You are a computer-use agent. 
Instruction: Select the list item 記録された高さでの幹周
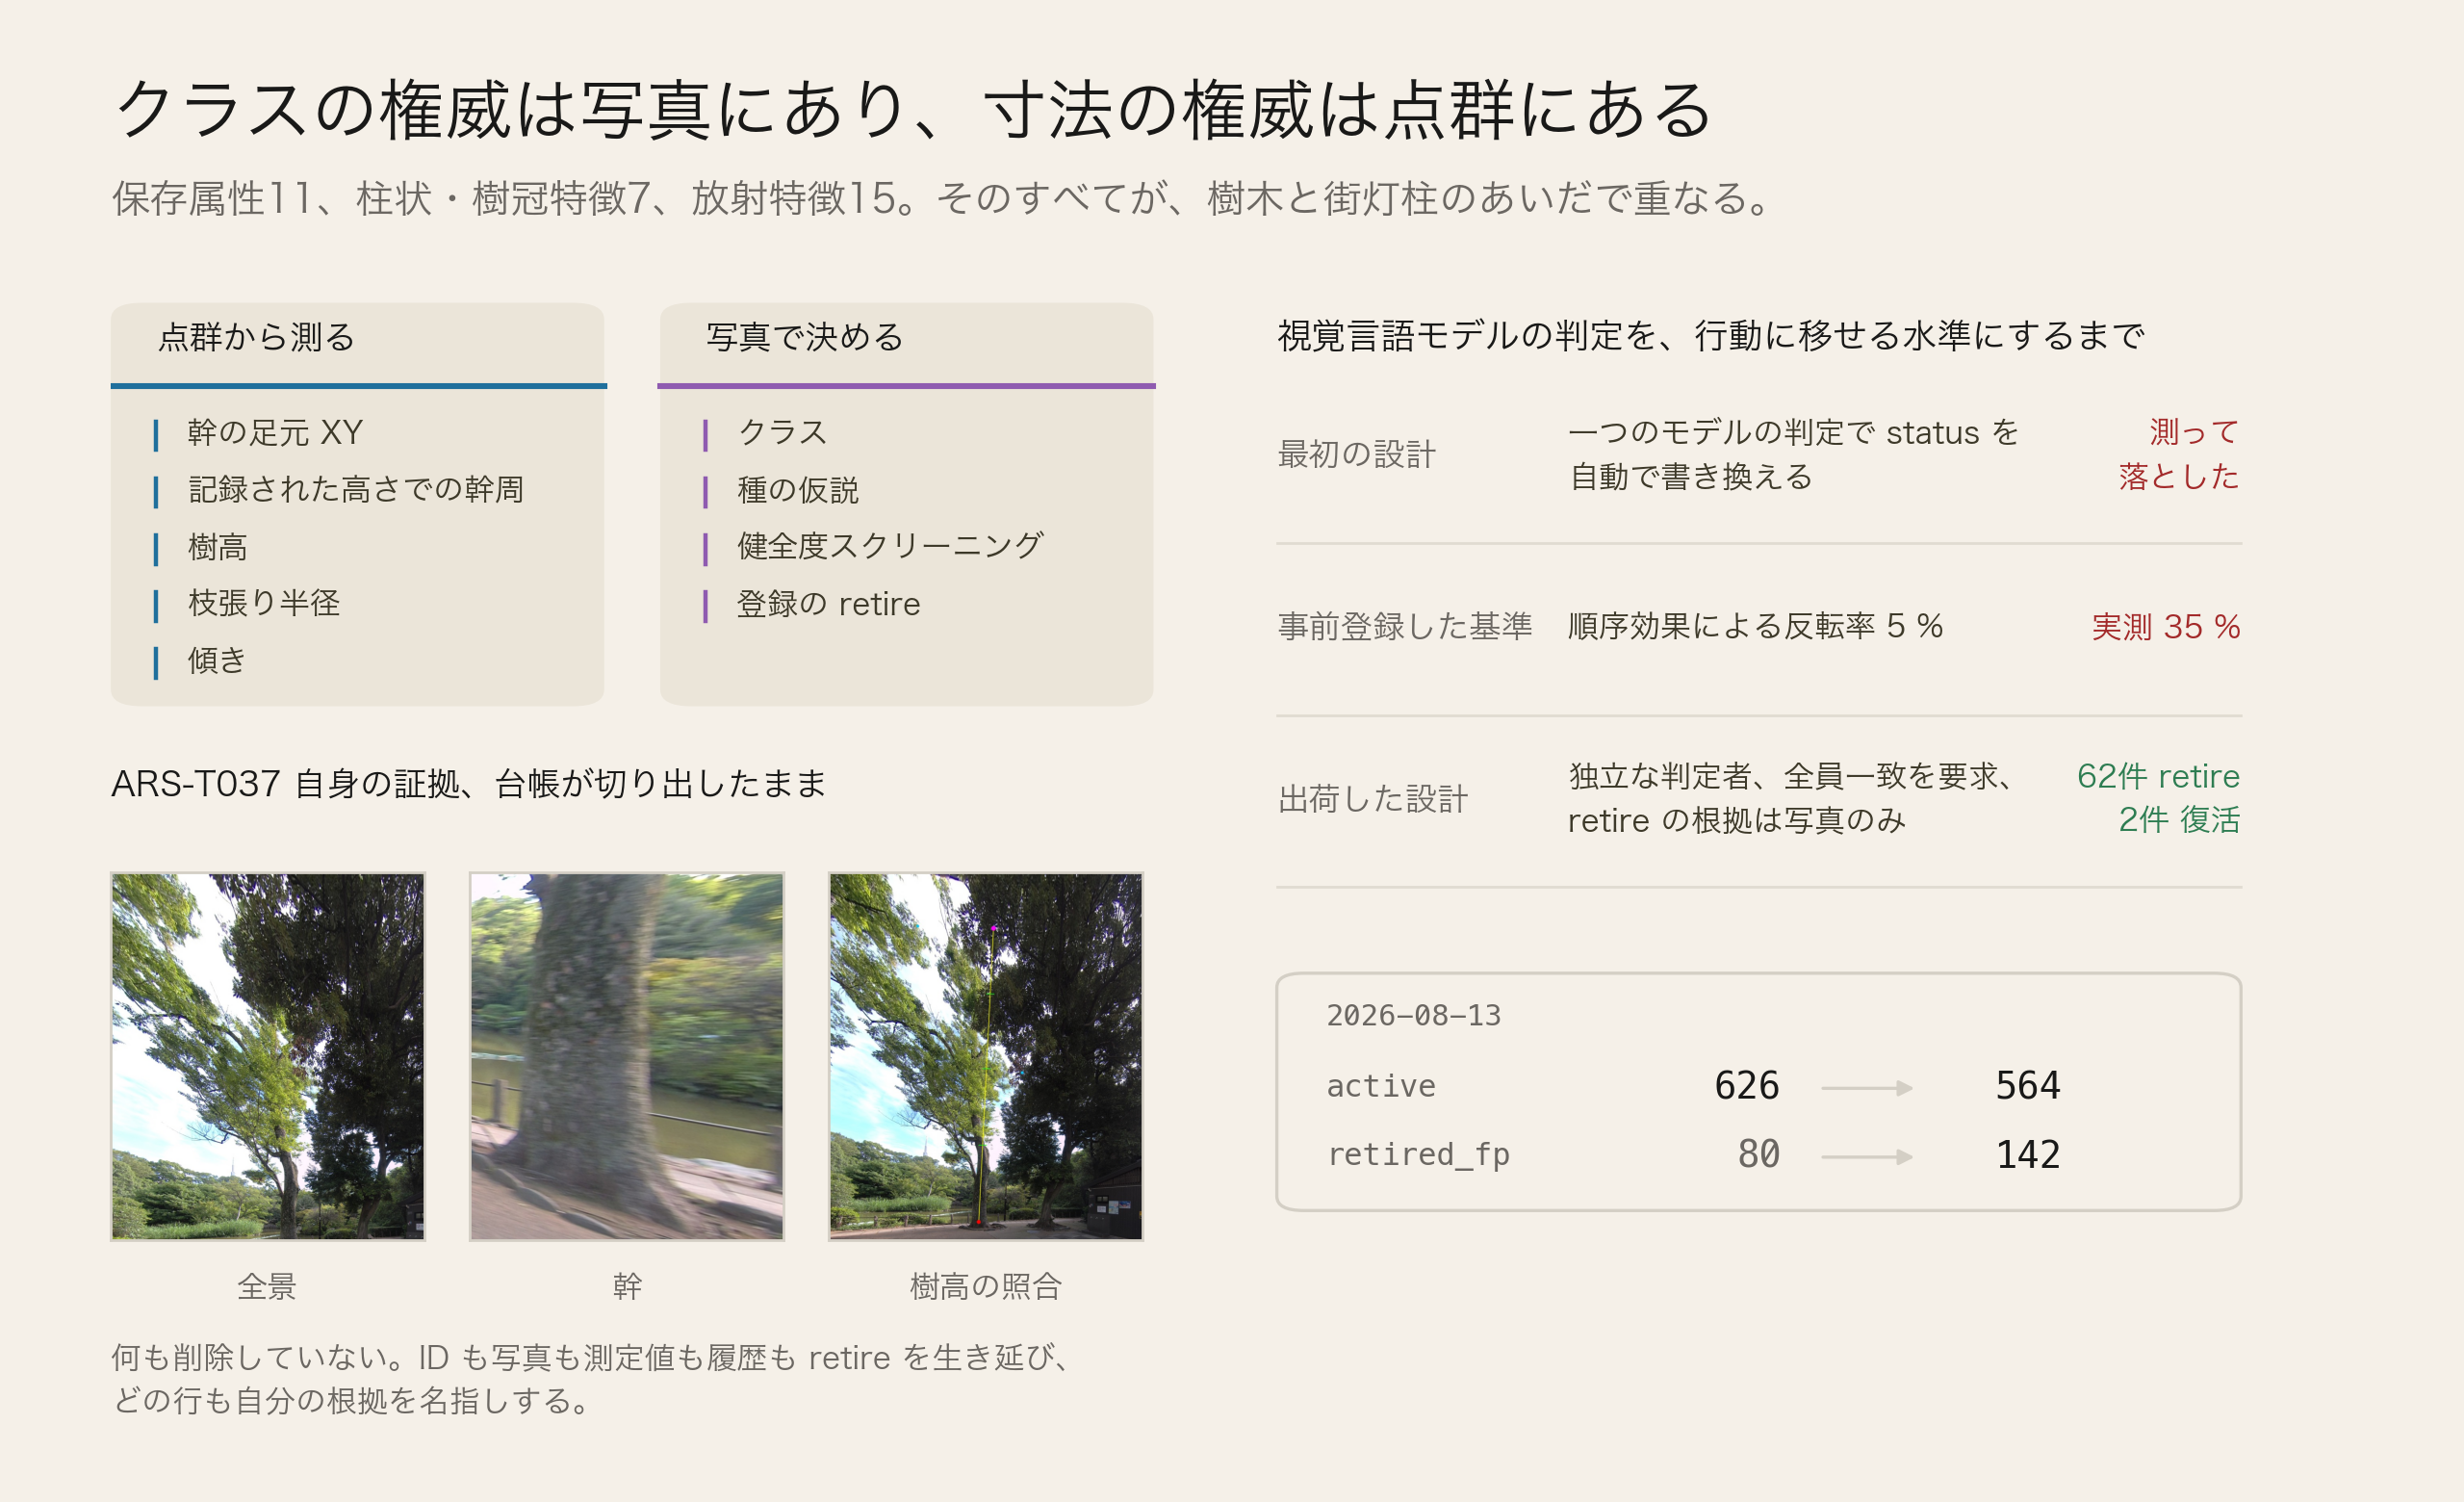tap(356, 490)
